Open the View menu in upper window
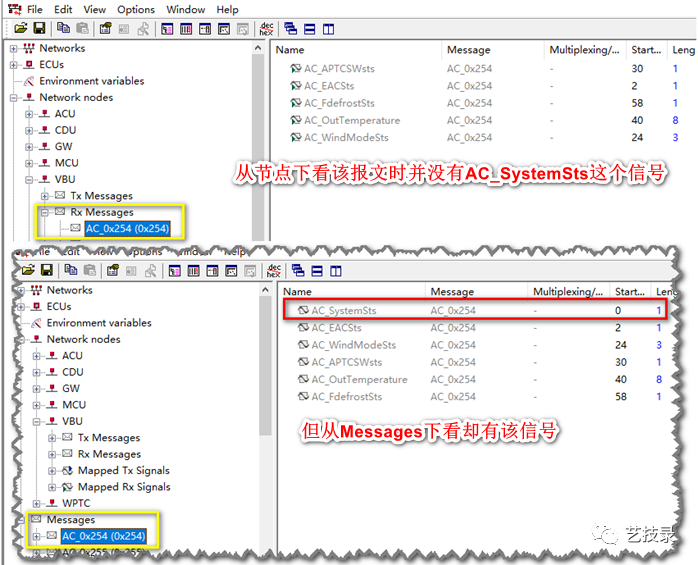This screenshot has width=698, height=565. tap(95, 9)
